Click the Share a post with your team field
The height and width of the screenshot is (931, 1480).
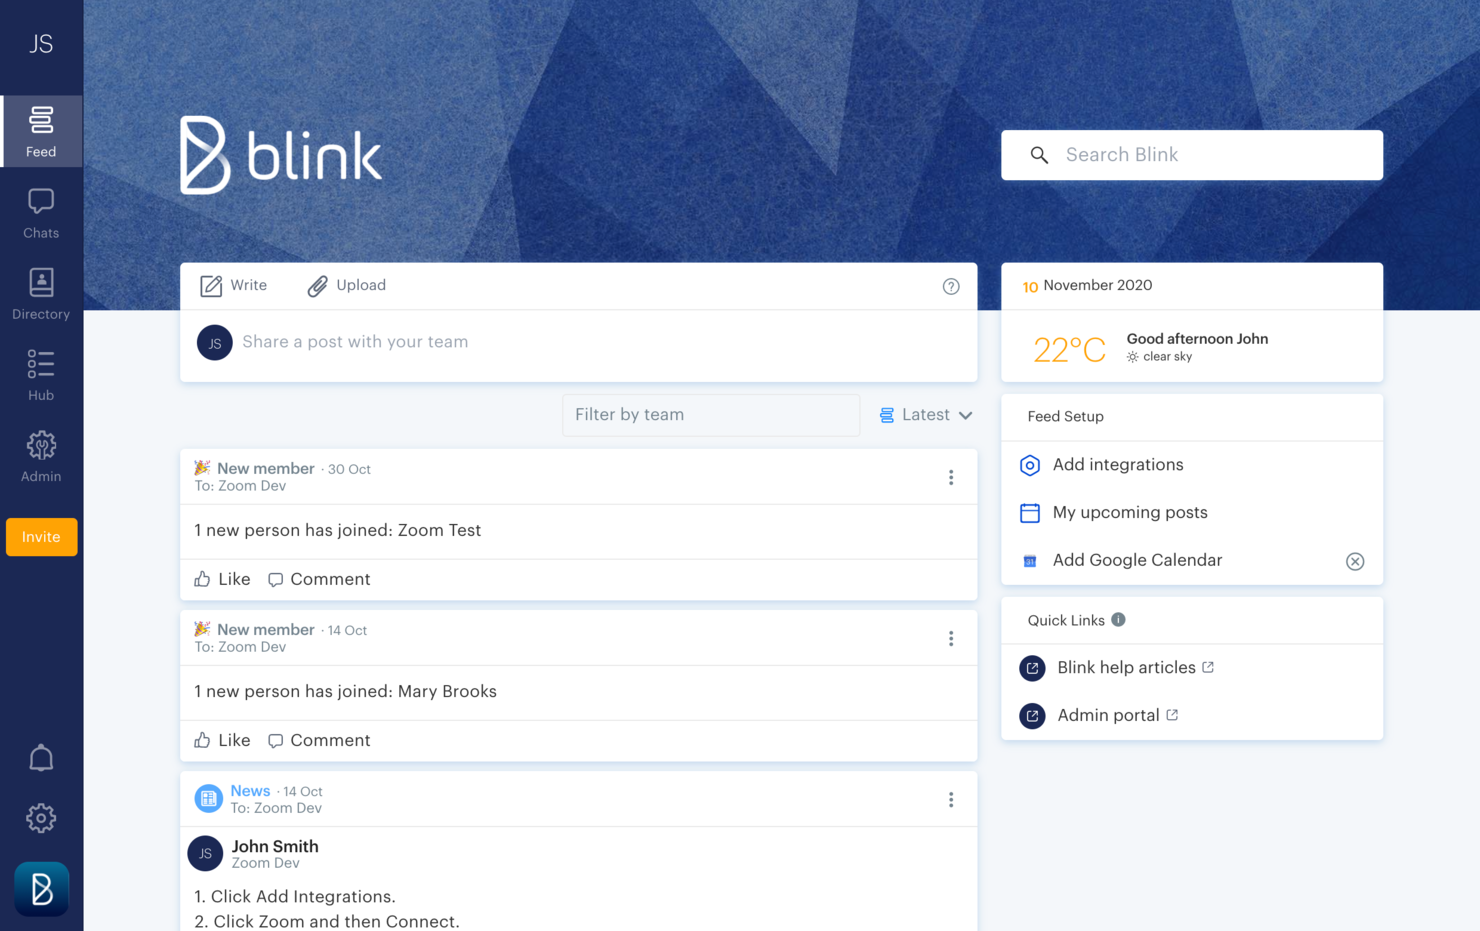(x=355, y=342)
